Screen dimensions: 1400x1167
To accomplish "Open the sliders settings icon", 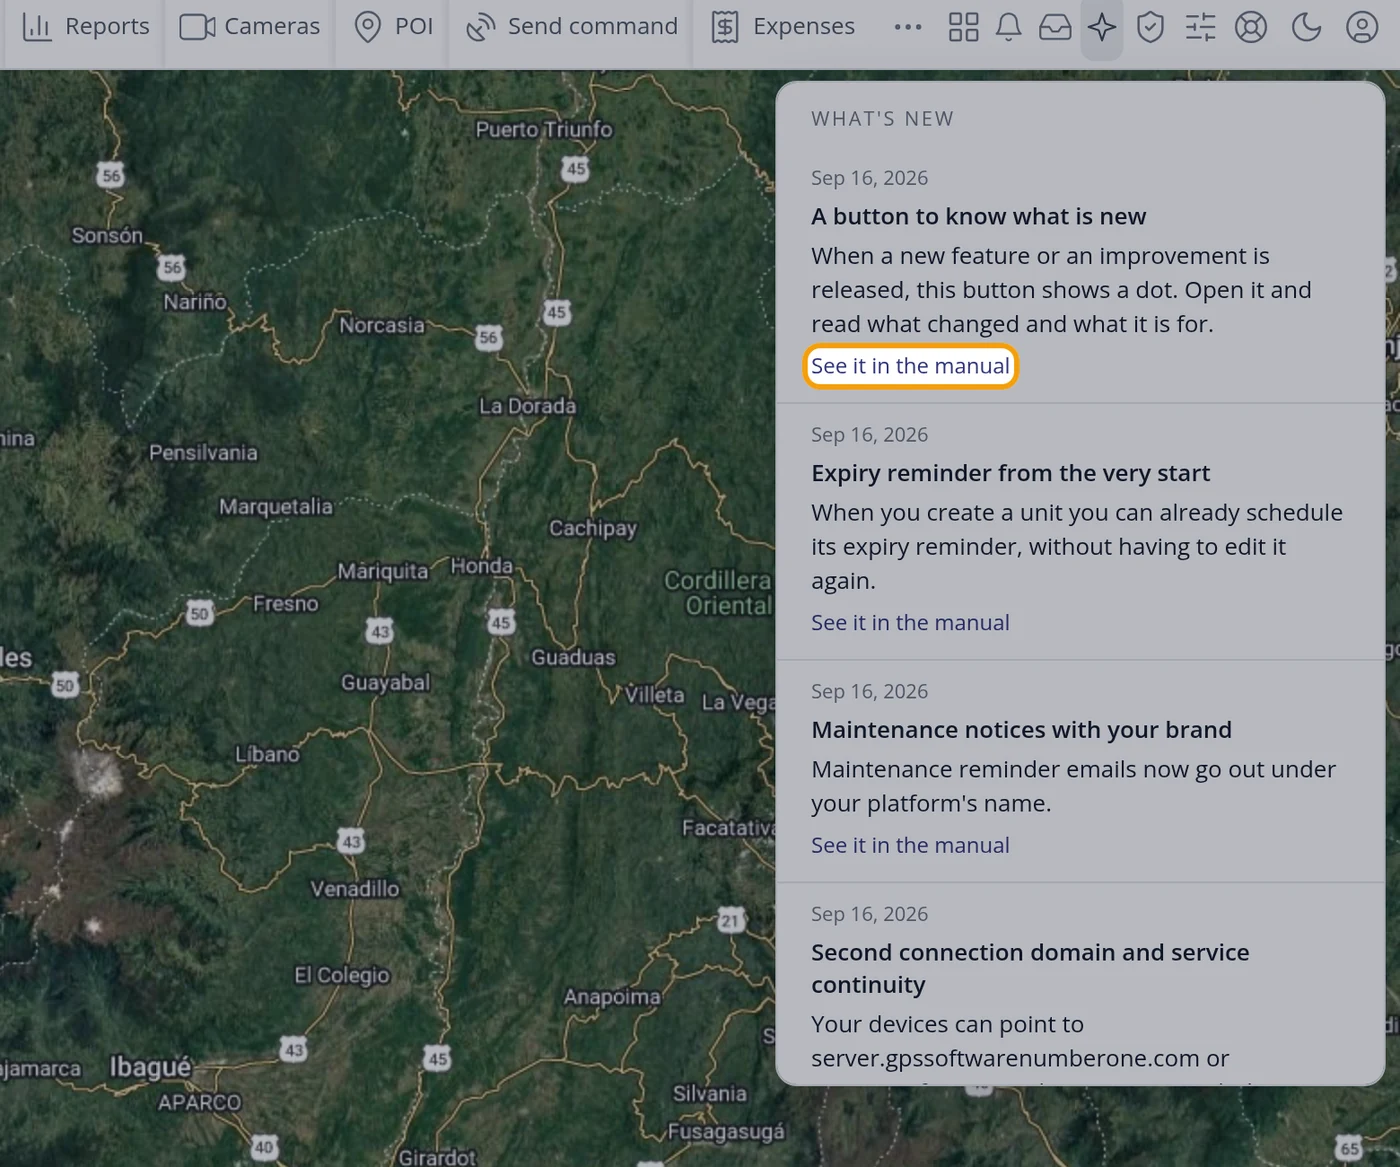I will (x=1200, y=27).
